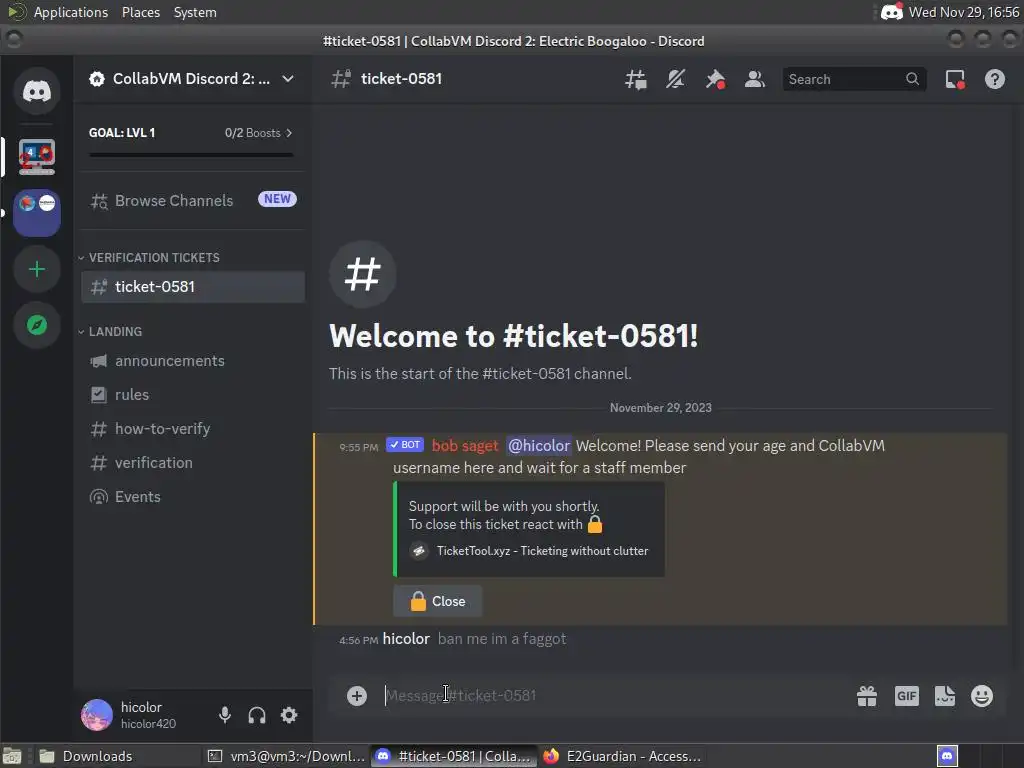The width and height of the screenshot is (1024, 768).
Task: Toggle the Notification Settings bell icon
Action: tap(675, 80)
